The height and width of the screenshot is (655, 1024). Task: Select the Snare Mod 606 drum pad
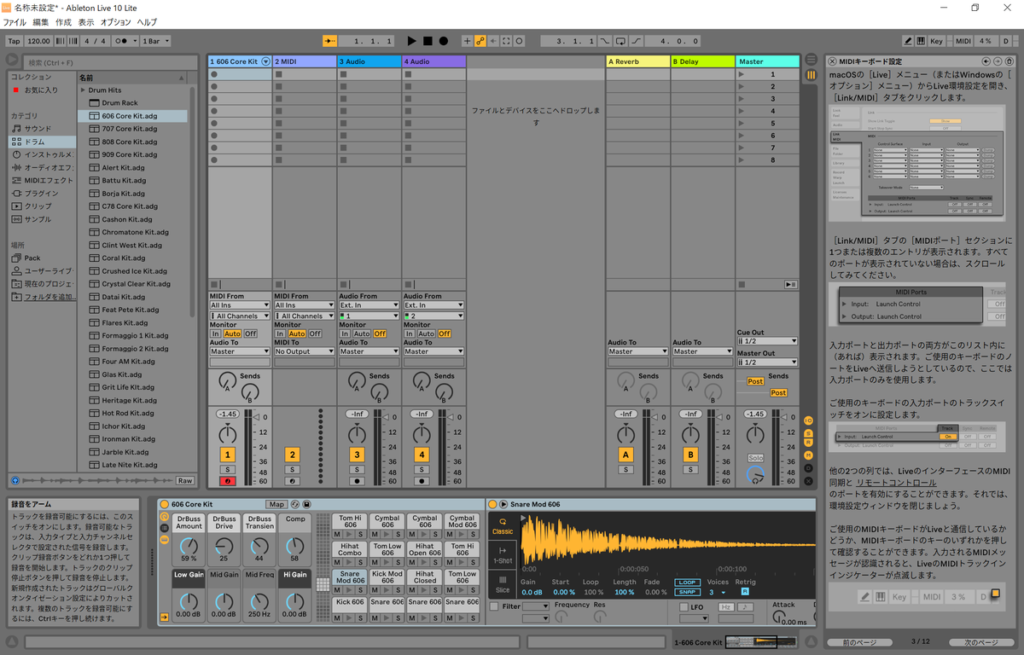350,577
